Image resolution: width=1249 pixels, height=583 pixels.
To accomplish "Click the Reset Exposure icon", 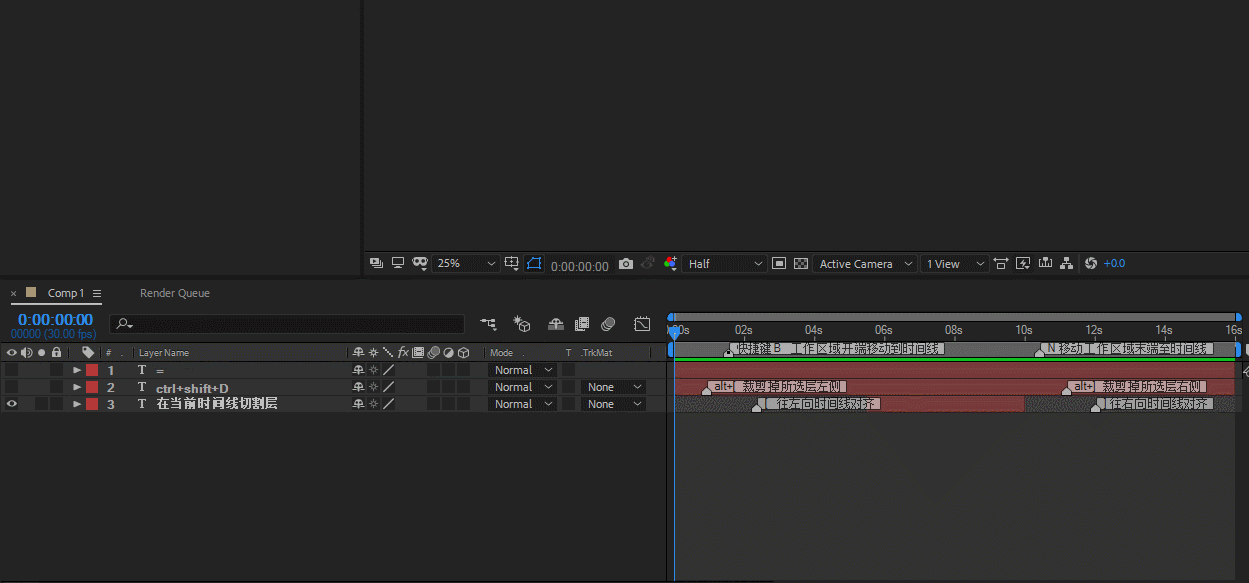I will tap(1091, 263).
